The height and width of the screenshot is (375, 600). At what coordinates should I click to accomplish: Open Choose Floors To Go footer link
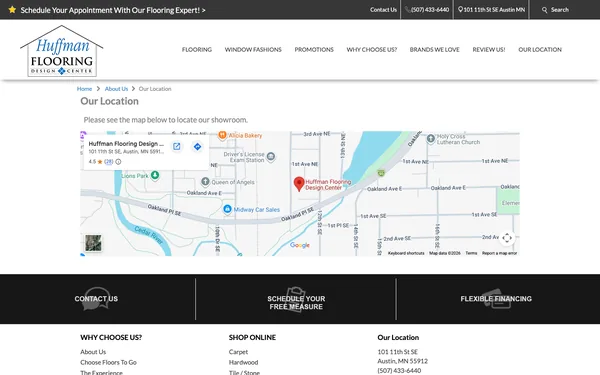[108, 362]
